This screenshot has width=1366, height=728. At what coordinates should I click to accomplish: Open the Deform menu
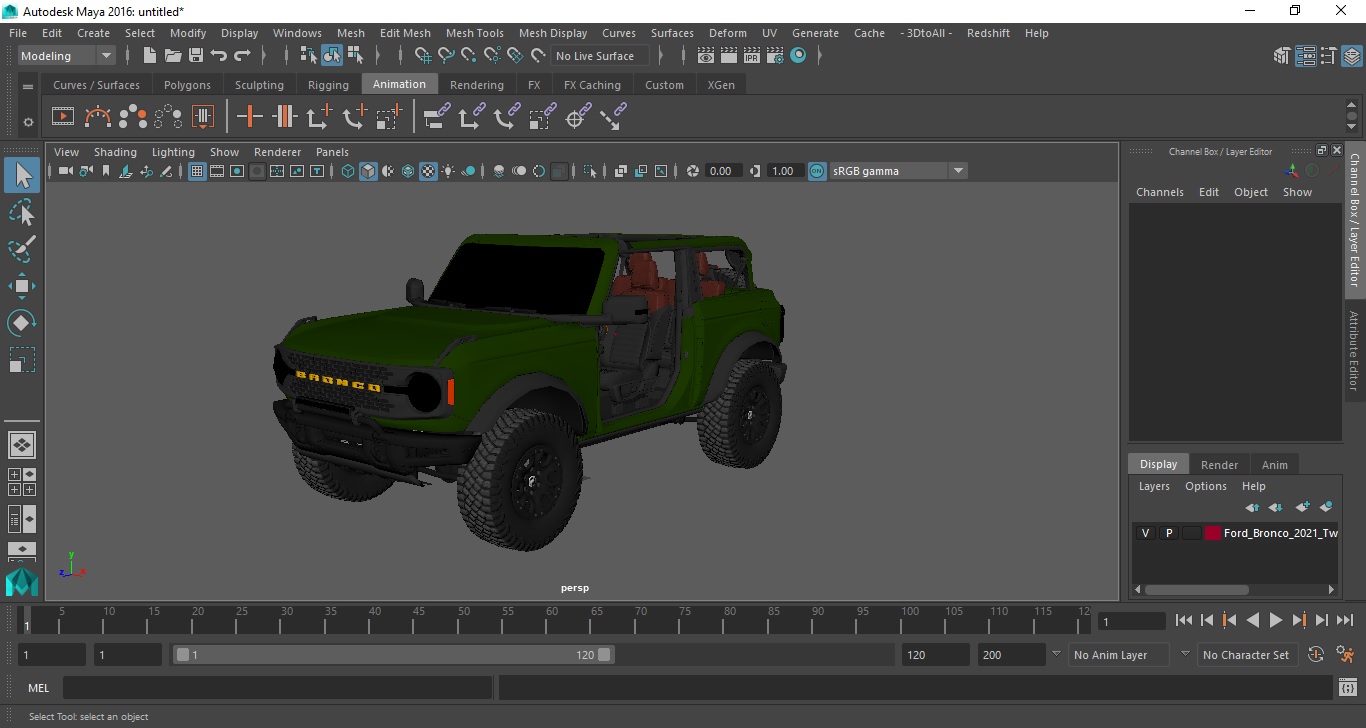[727, 33]
